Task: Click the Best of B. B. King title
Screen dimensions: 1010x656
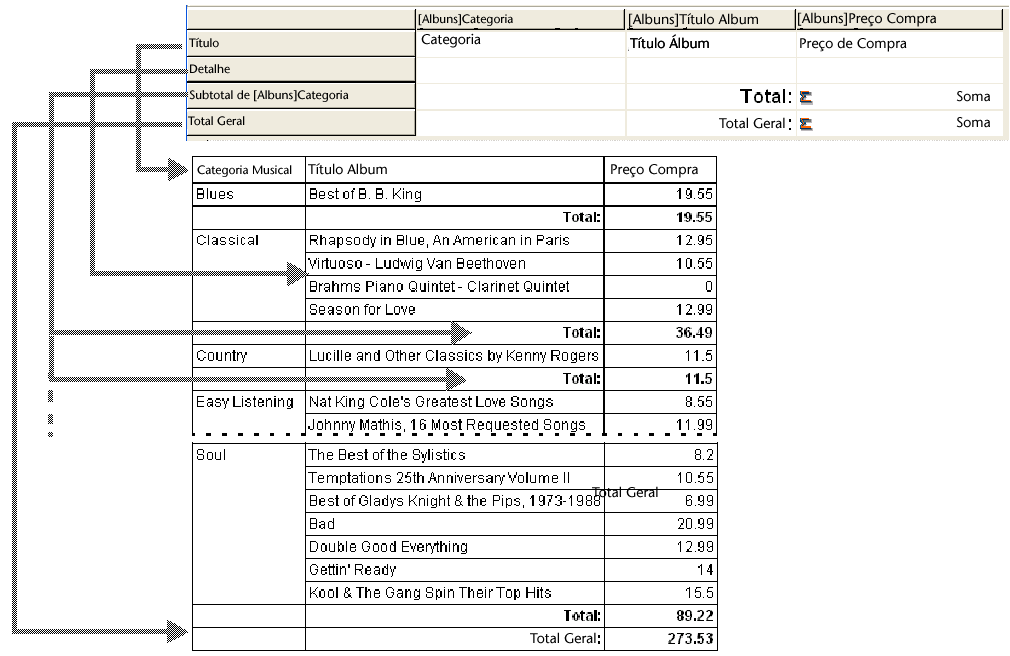Action: click(x=365, y=195)
